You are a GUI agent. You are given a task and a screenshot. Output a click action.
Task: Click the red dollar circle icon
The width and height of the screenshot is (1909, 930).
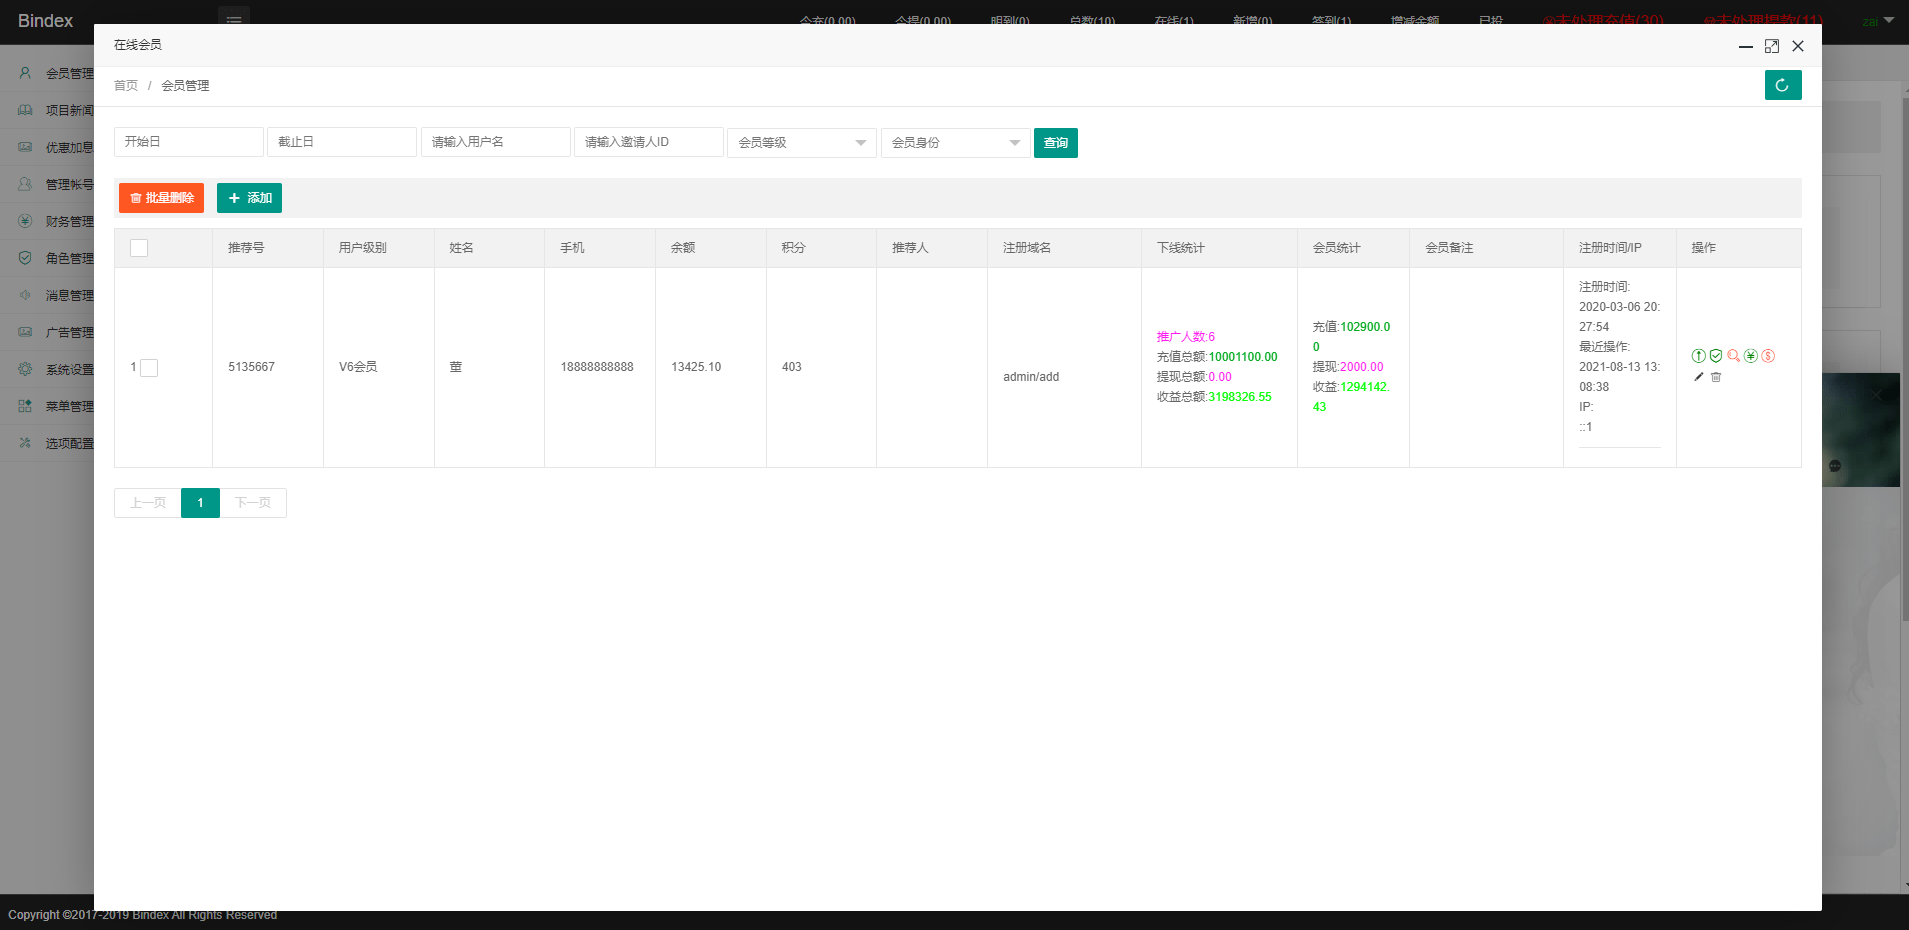click(x=1768, y=356)
